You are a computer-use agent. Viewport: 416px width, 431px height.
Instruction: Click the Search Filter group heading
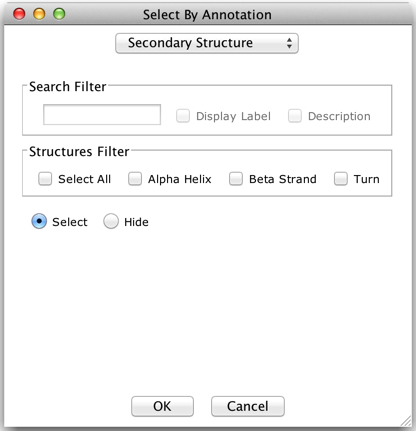click(68, 87)
